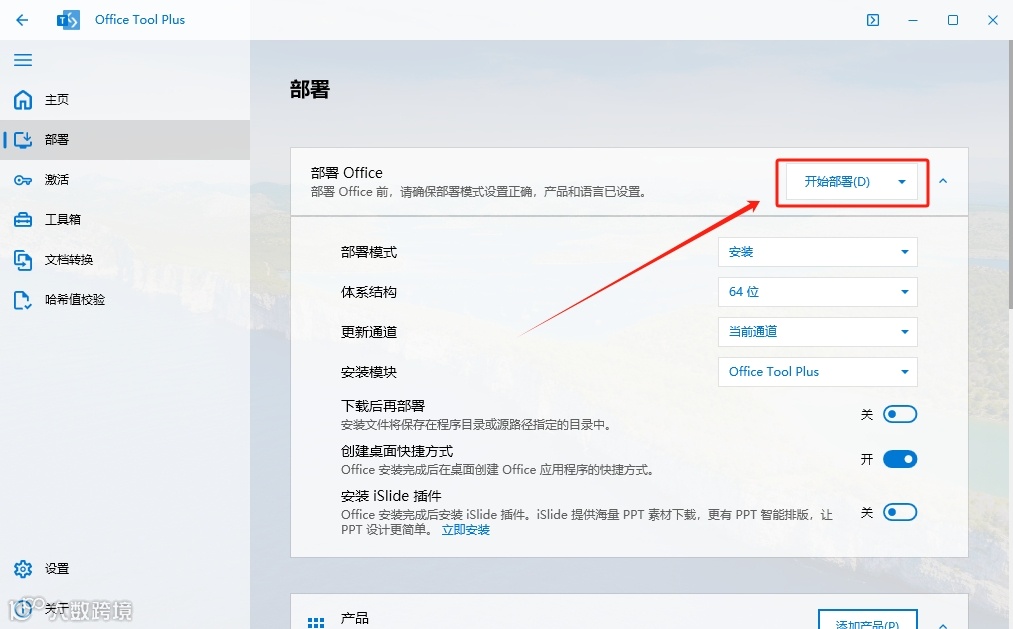
Task: Open the 工具箱 page
Action: coord(125,220)
